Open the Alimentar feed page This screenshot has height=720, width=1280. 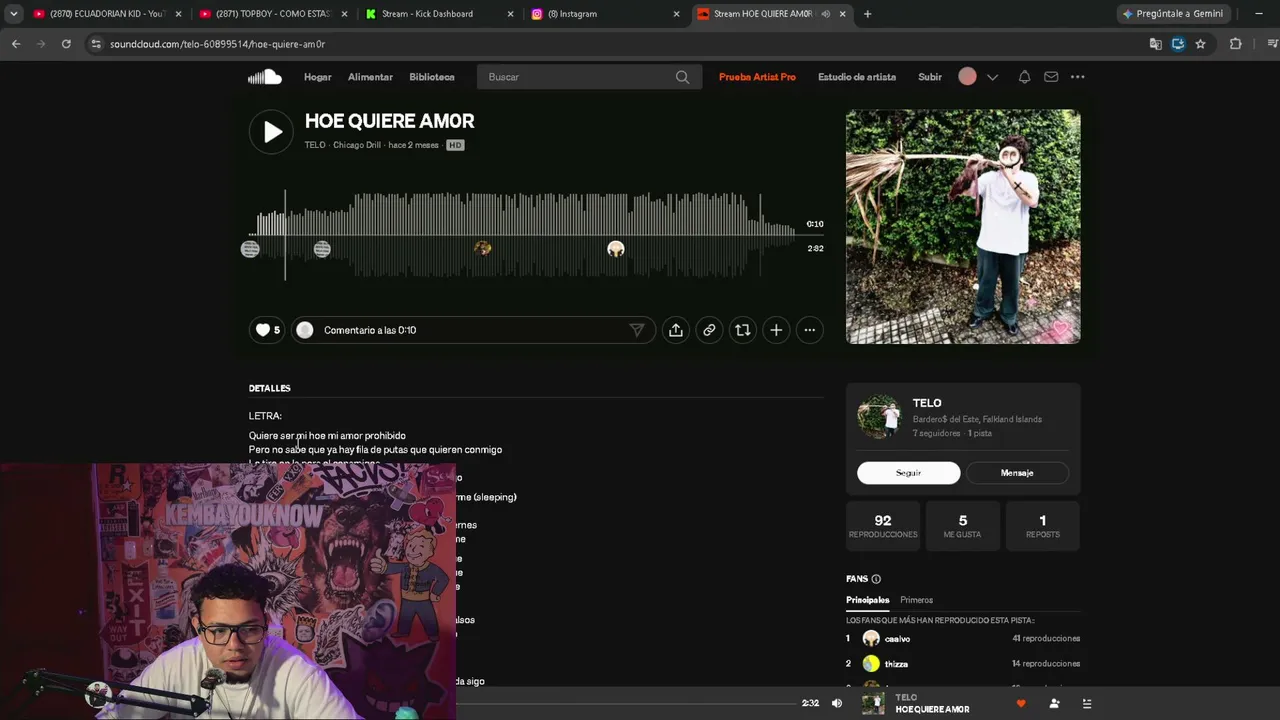(x=370, y=77)
